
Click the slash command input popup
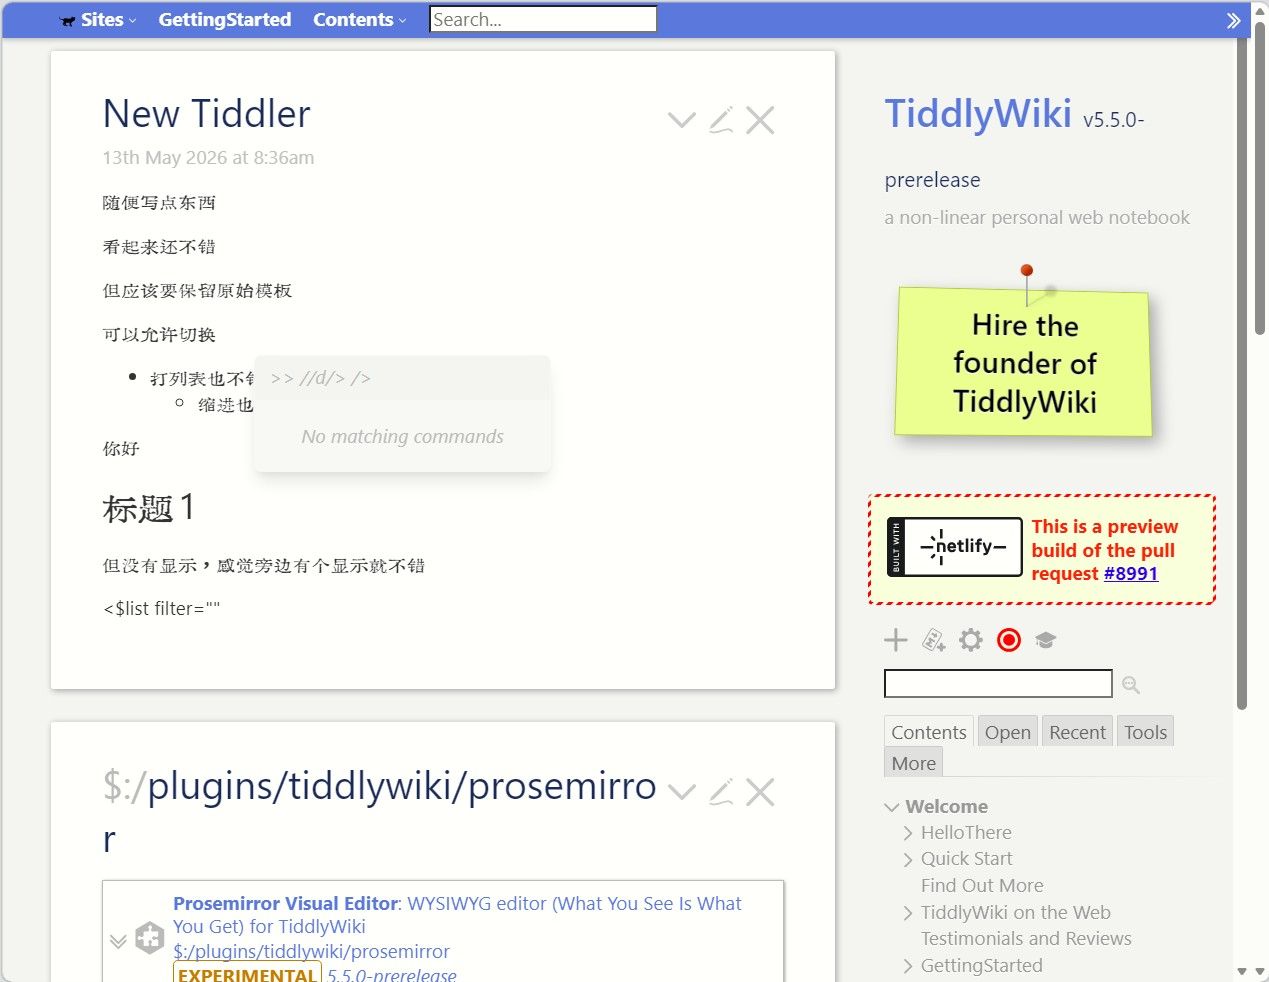[402, 378]
